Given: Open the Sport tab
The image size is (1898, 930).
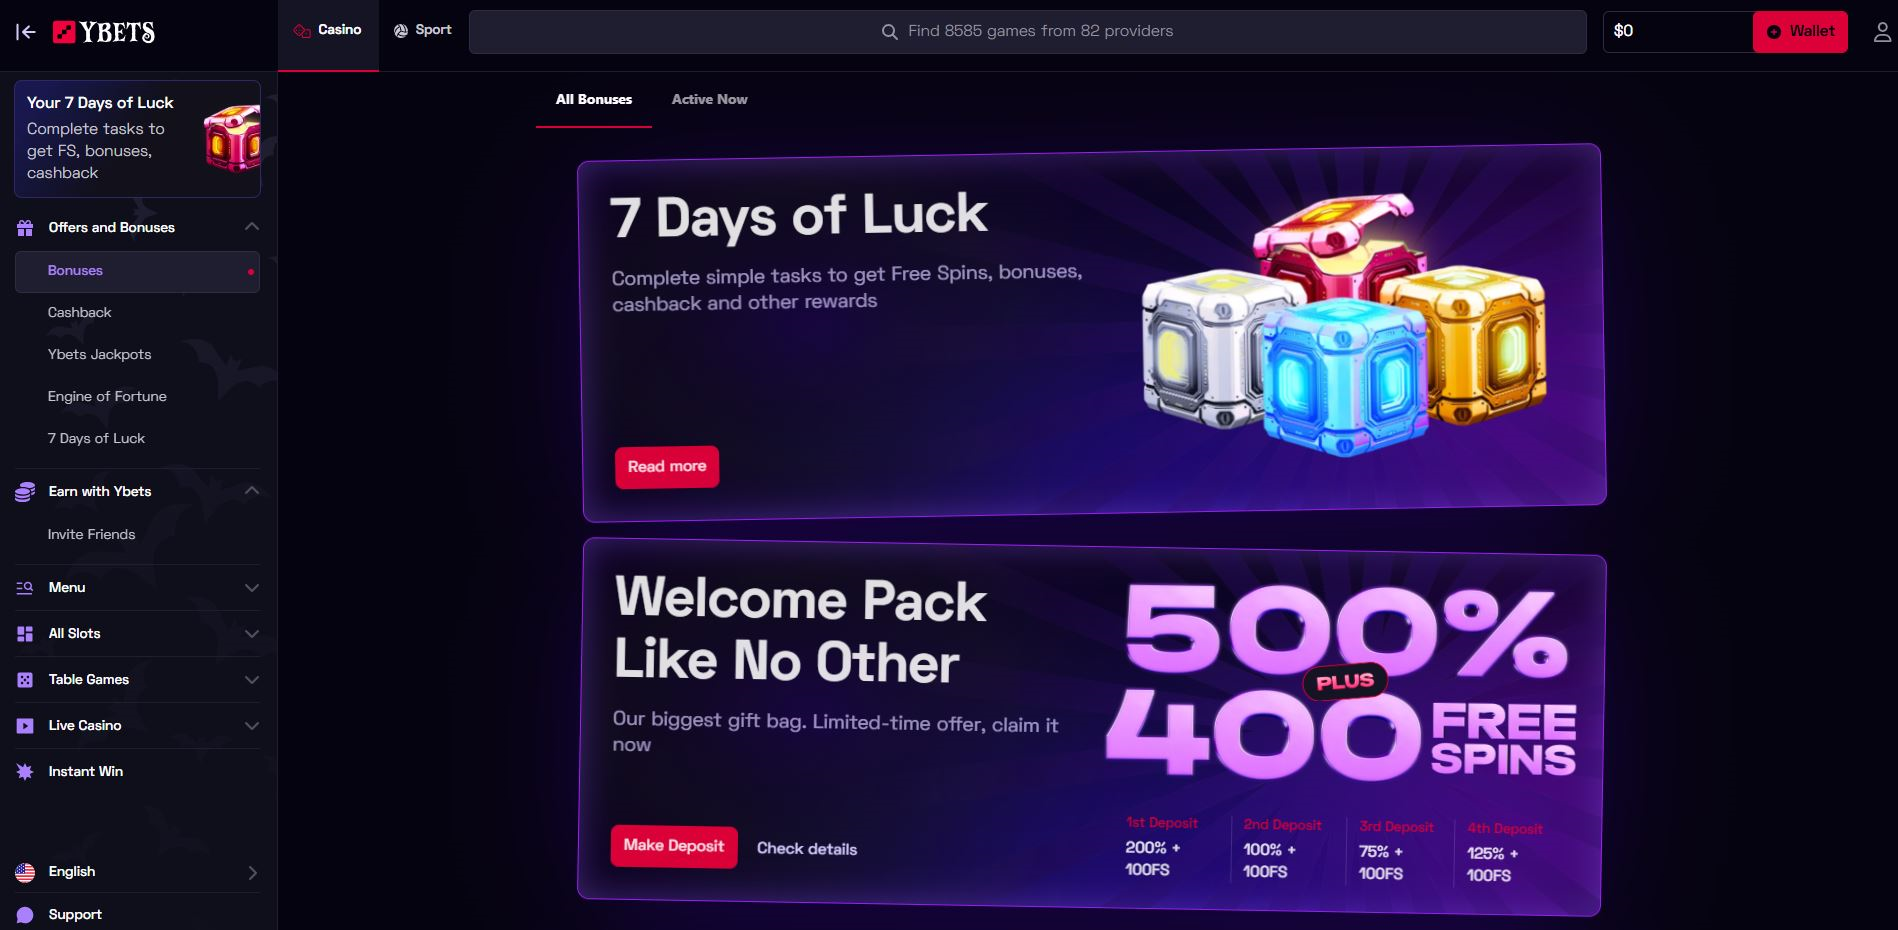Looking at the screenshot, I should pyautogui.click(x=423, y=30).
